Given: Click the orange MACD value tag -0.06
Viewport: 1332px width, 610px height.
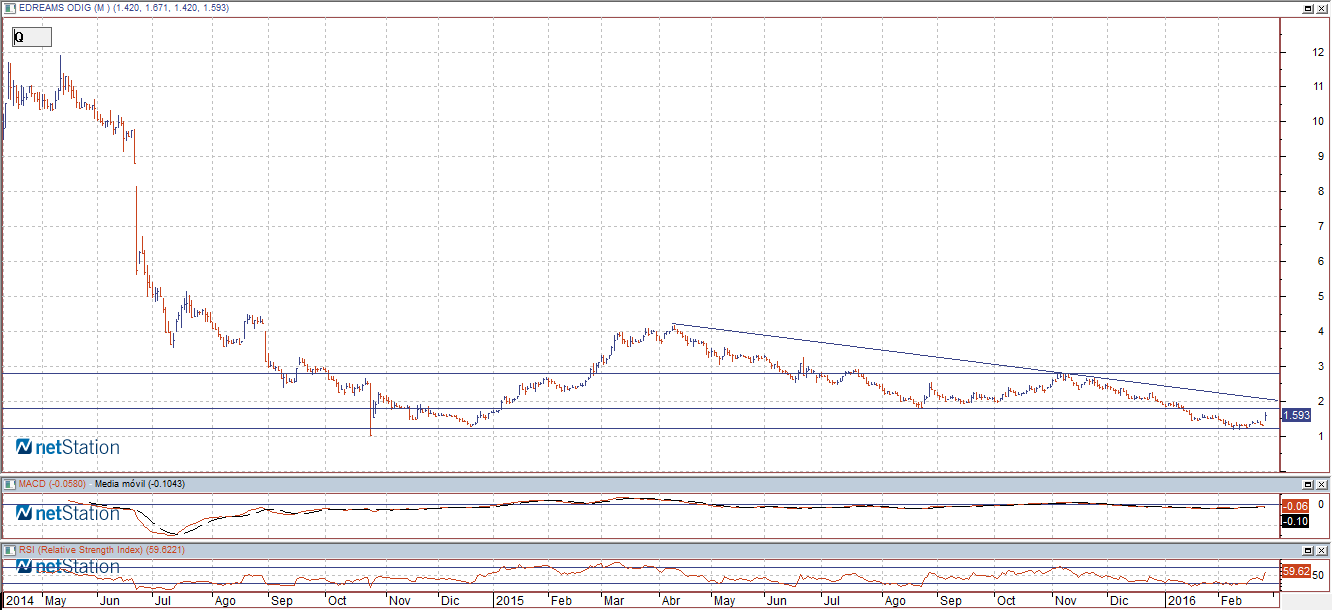Looking at the screenshot, I should point(1296,506).
